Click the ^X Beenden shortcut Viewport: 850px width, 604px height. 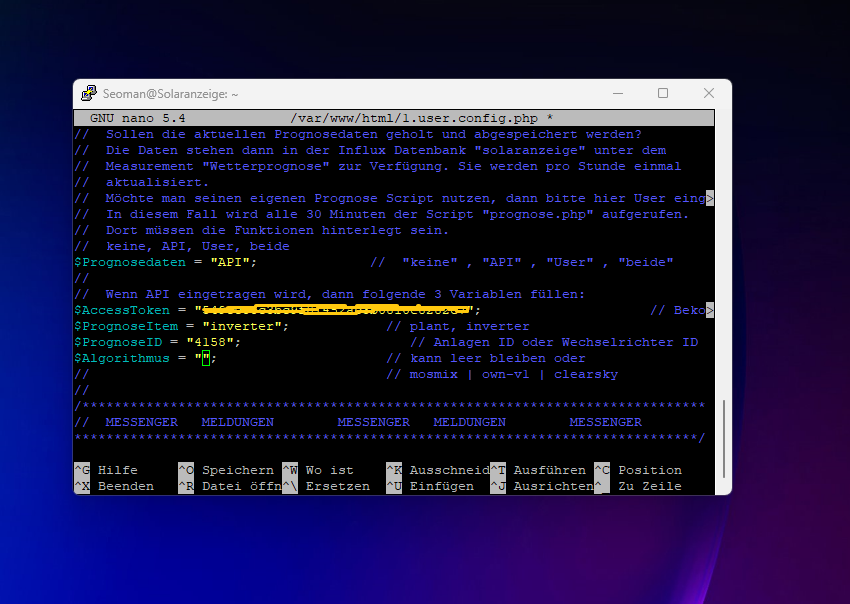(x=115, y=486)
